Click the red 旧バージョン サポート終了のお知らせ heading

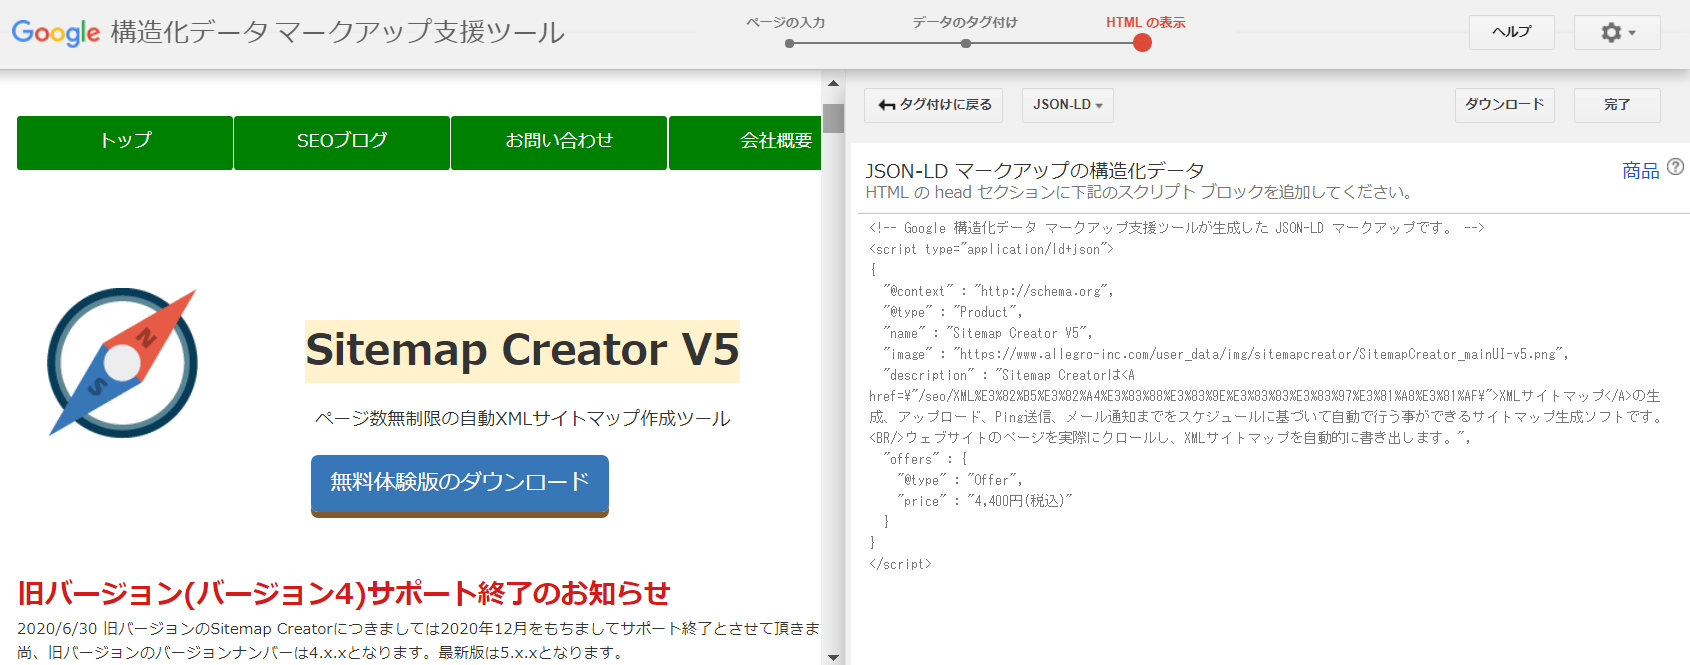(x=344, y=593)
